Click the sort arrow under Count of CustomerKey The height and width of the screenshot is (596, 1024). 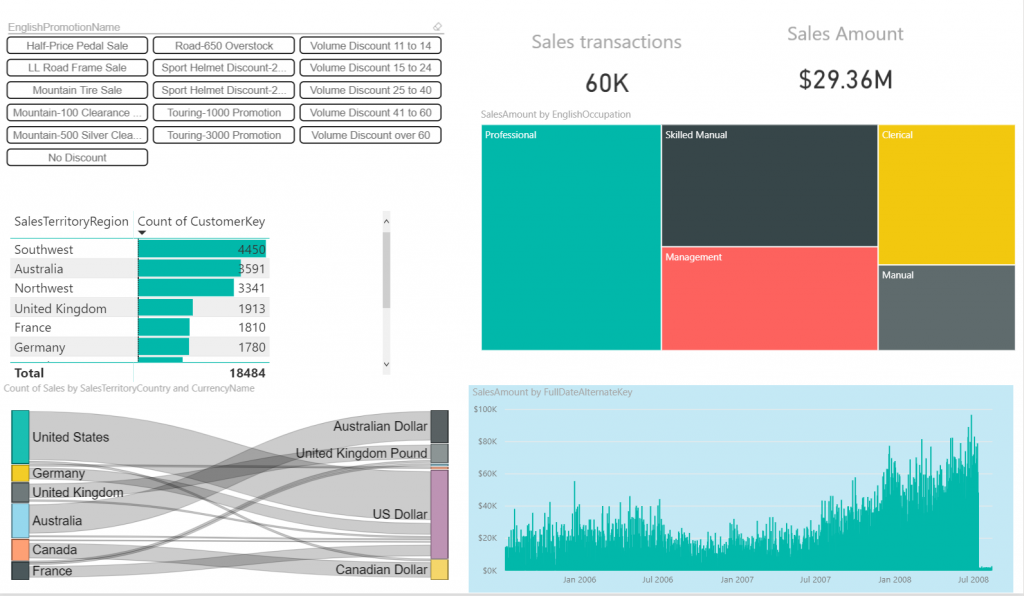click(142, 233)
